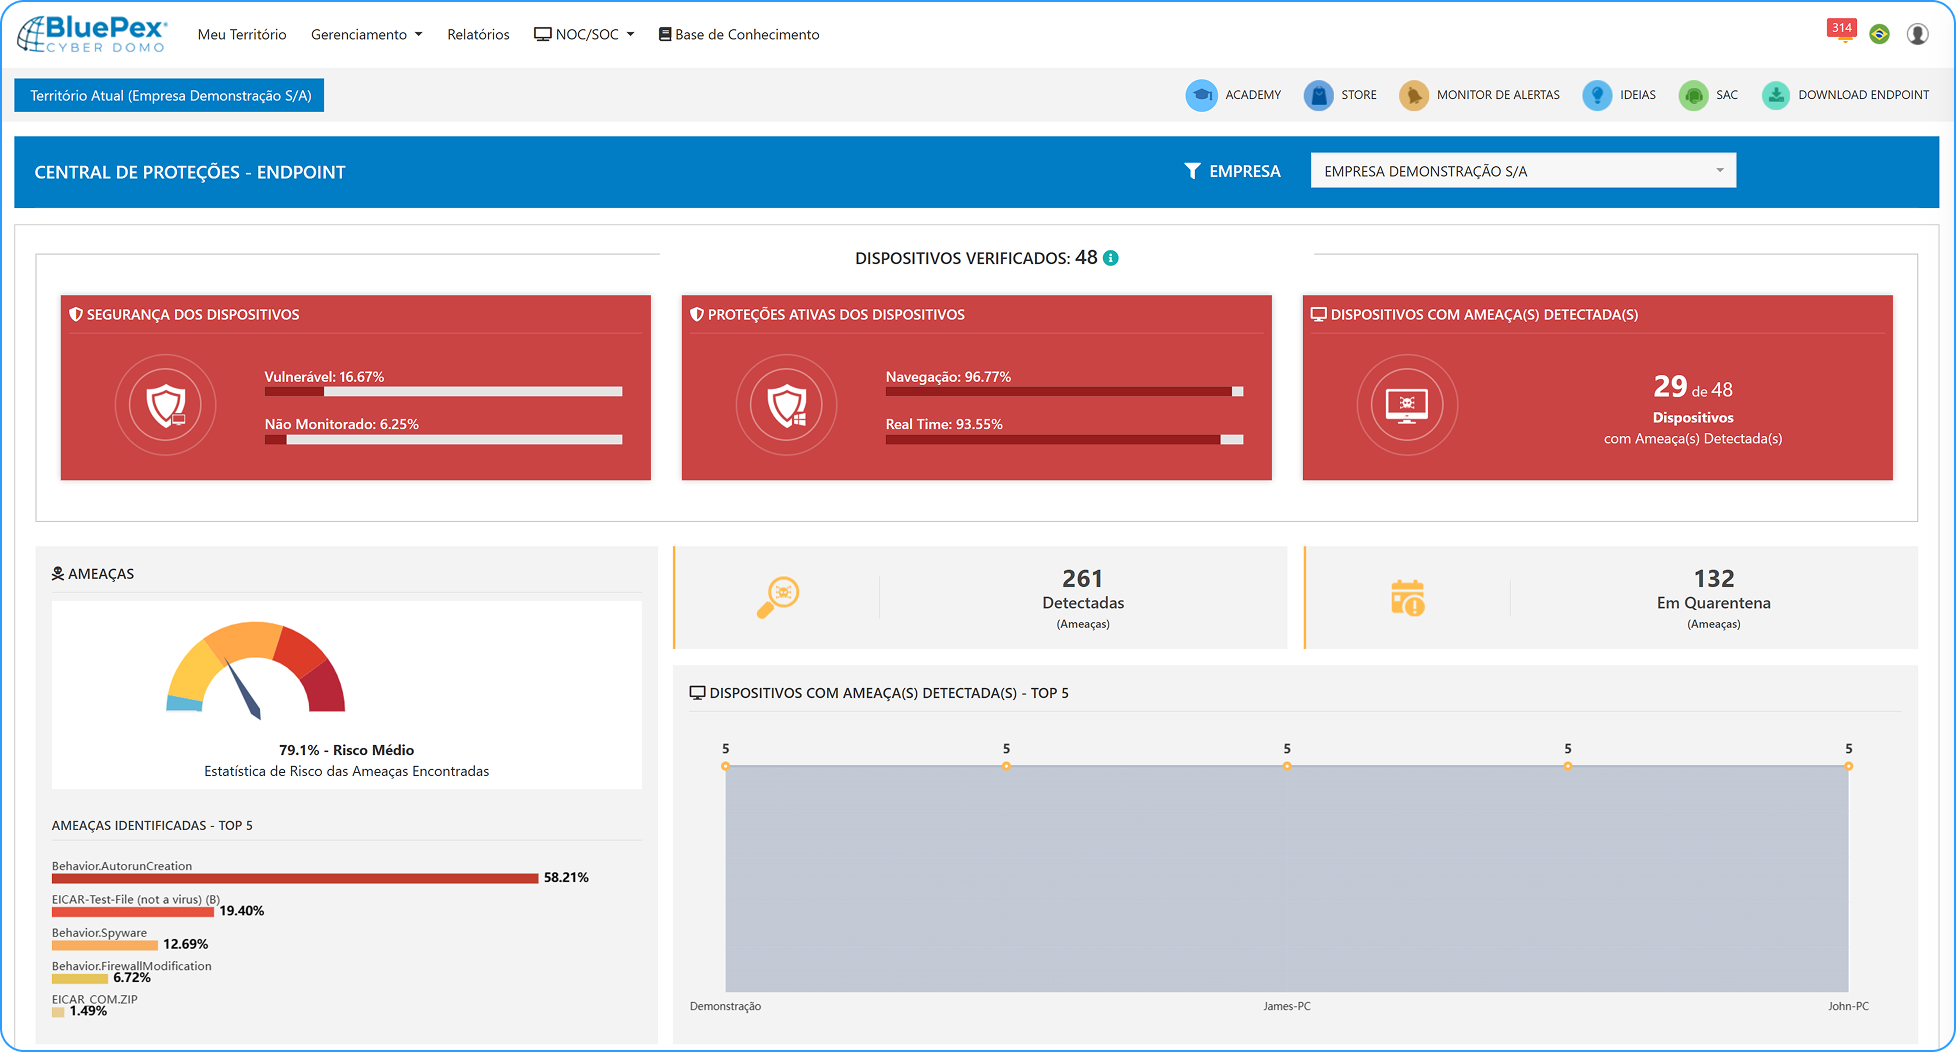The height and width of the screenshot is (1052, 1956).
Task: Click the James-PC data point on chart
Action: tap(1287, 766)
